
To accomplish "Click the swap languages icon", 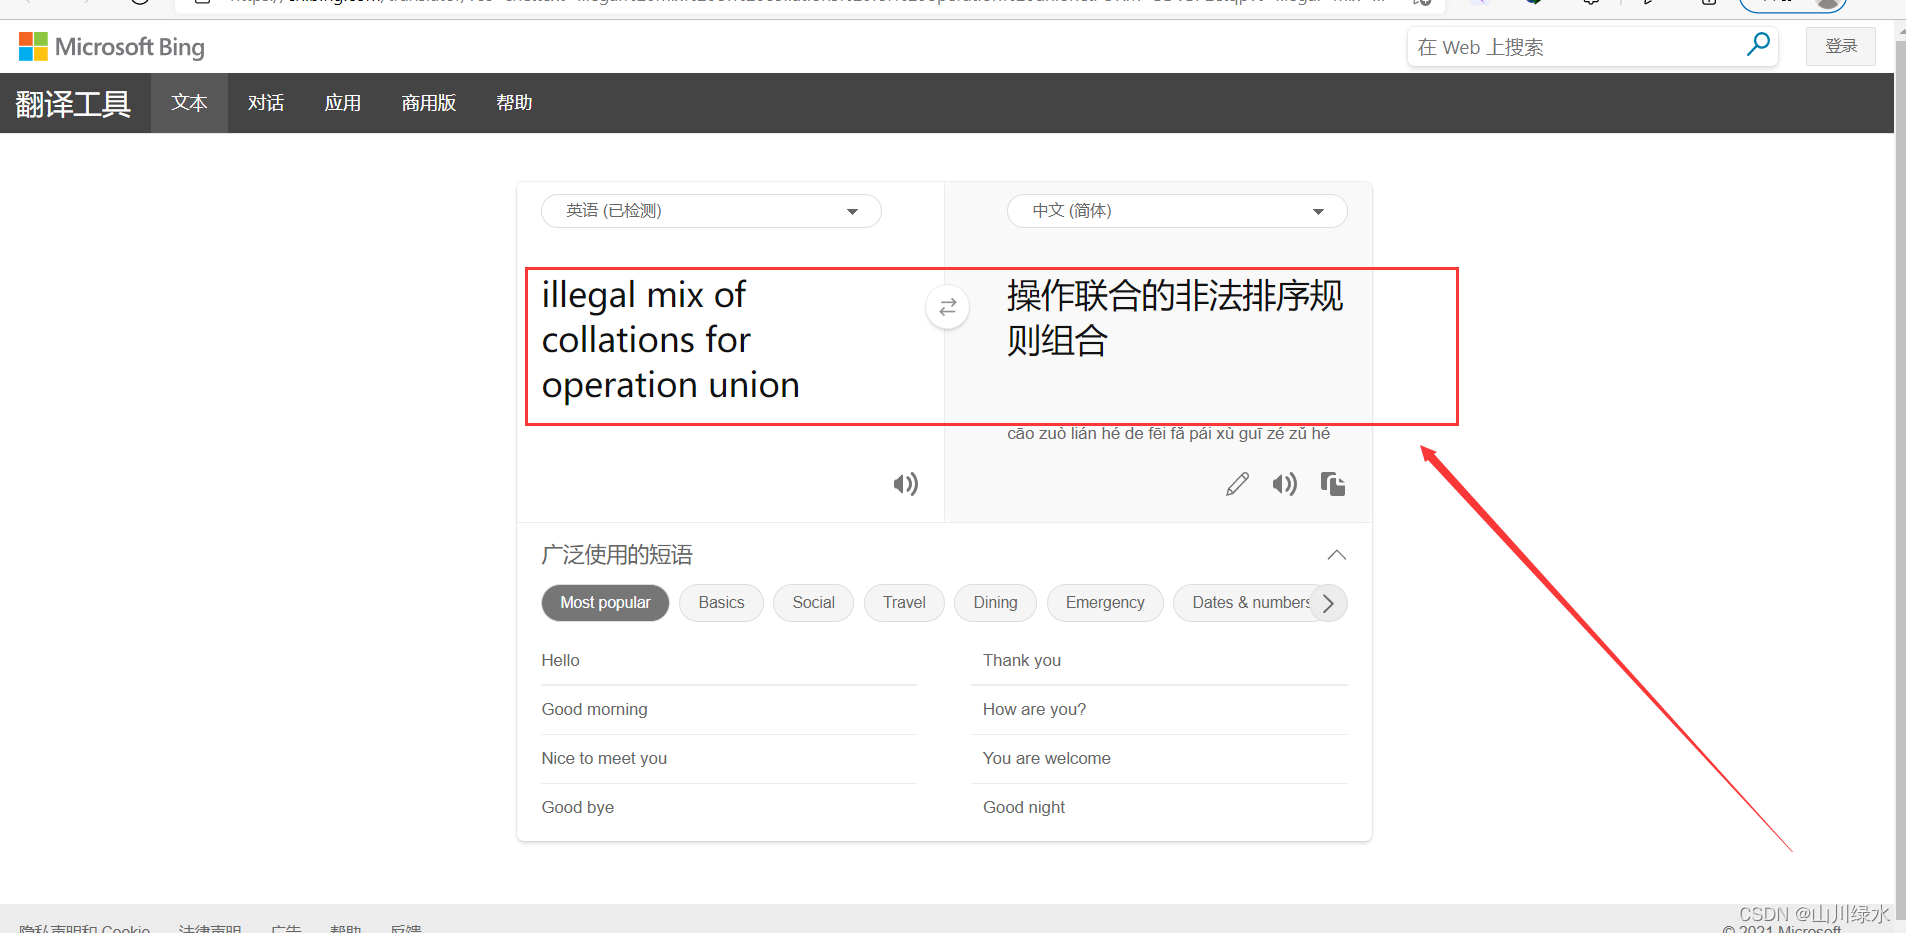I will pos(947,307).
